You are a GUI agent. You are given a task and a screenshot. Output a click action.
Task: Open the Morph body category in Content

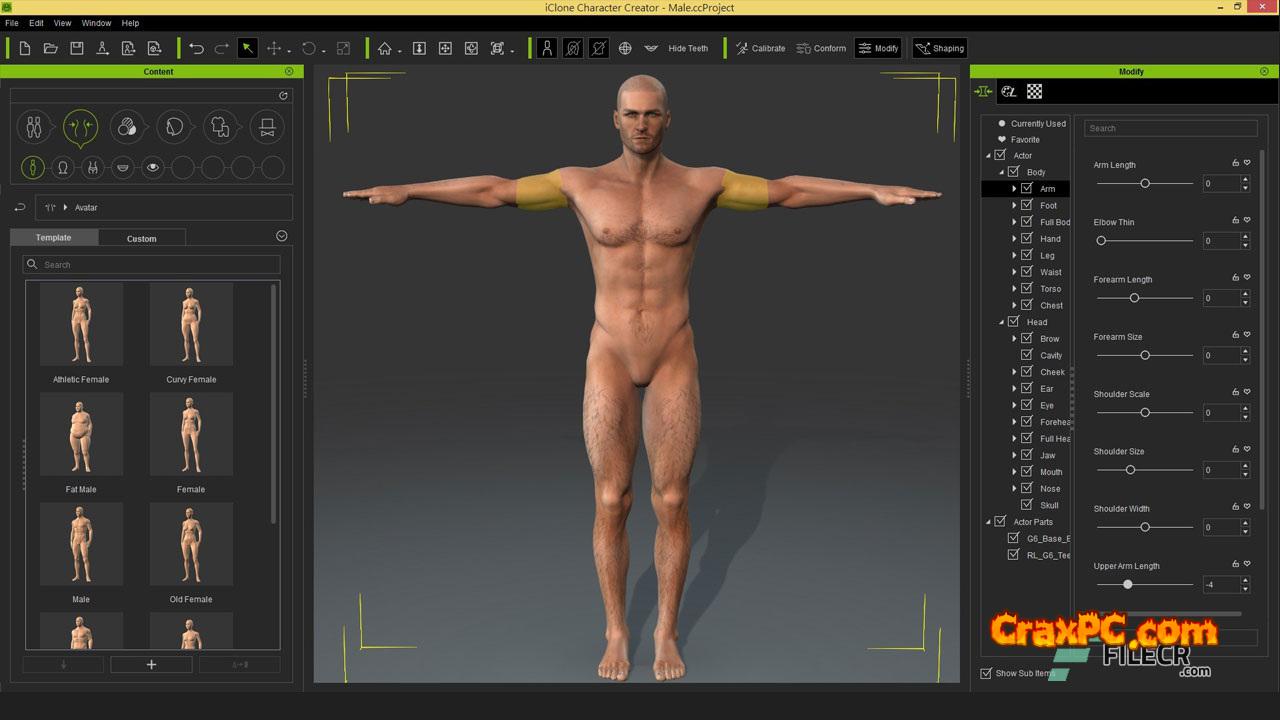click(x=80, y=127)
